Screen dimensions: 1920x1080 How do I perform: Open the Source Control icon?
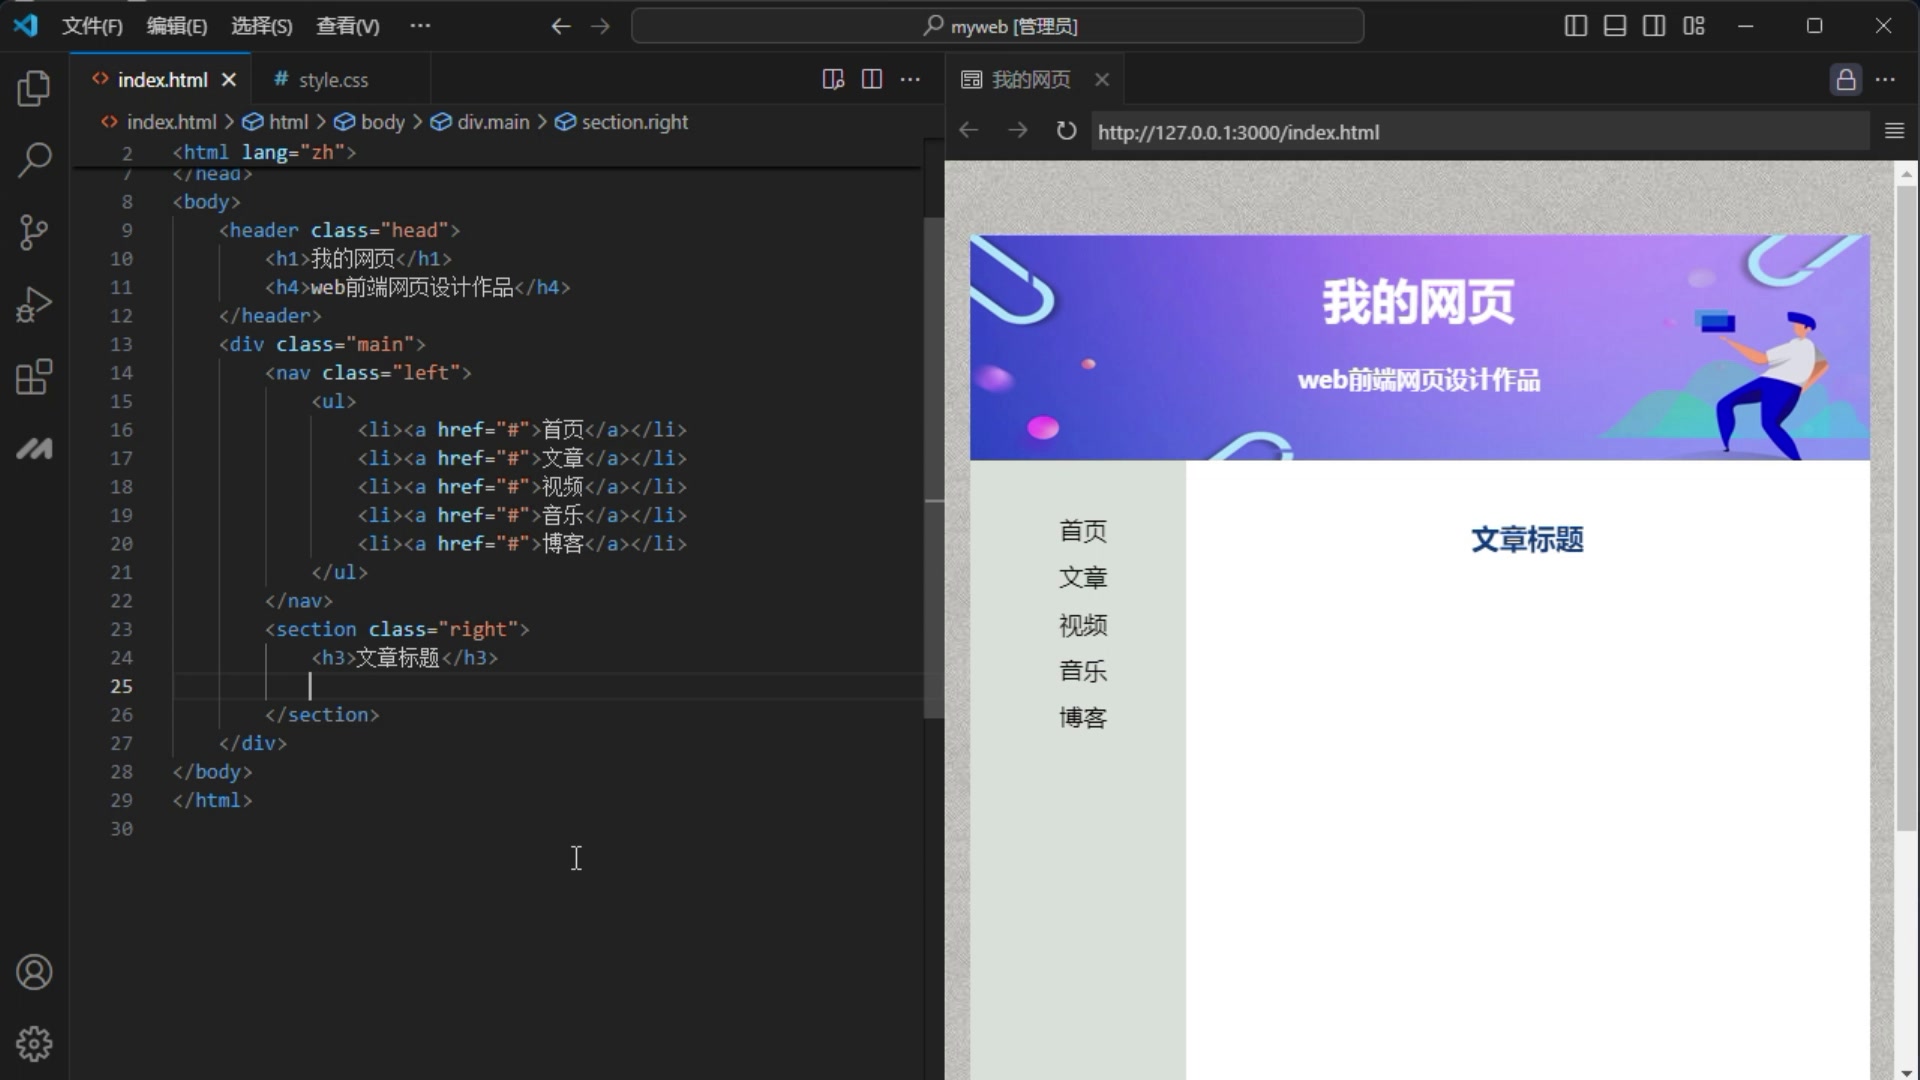(x=34, y=232)
